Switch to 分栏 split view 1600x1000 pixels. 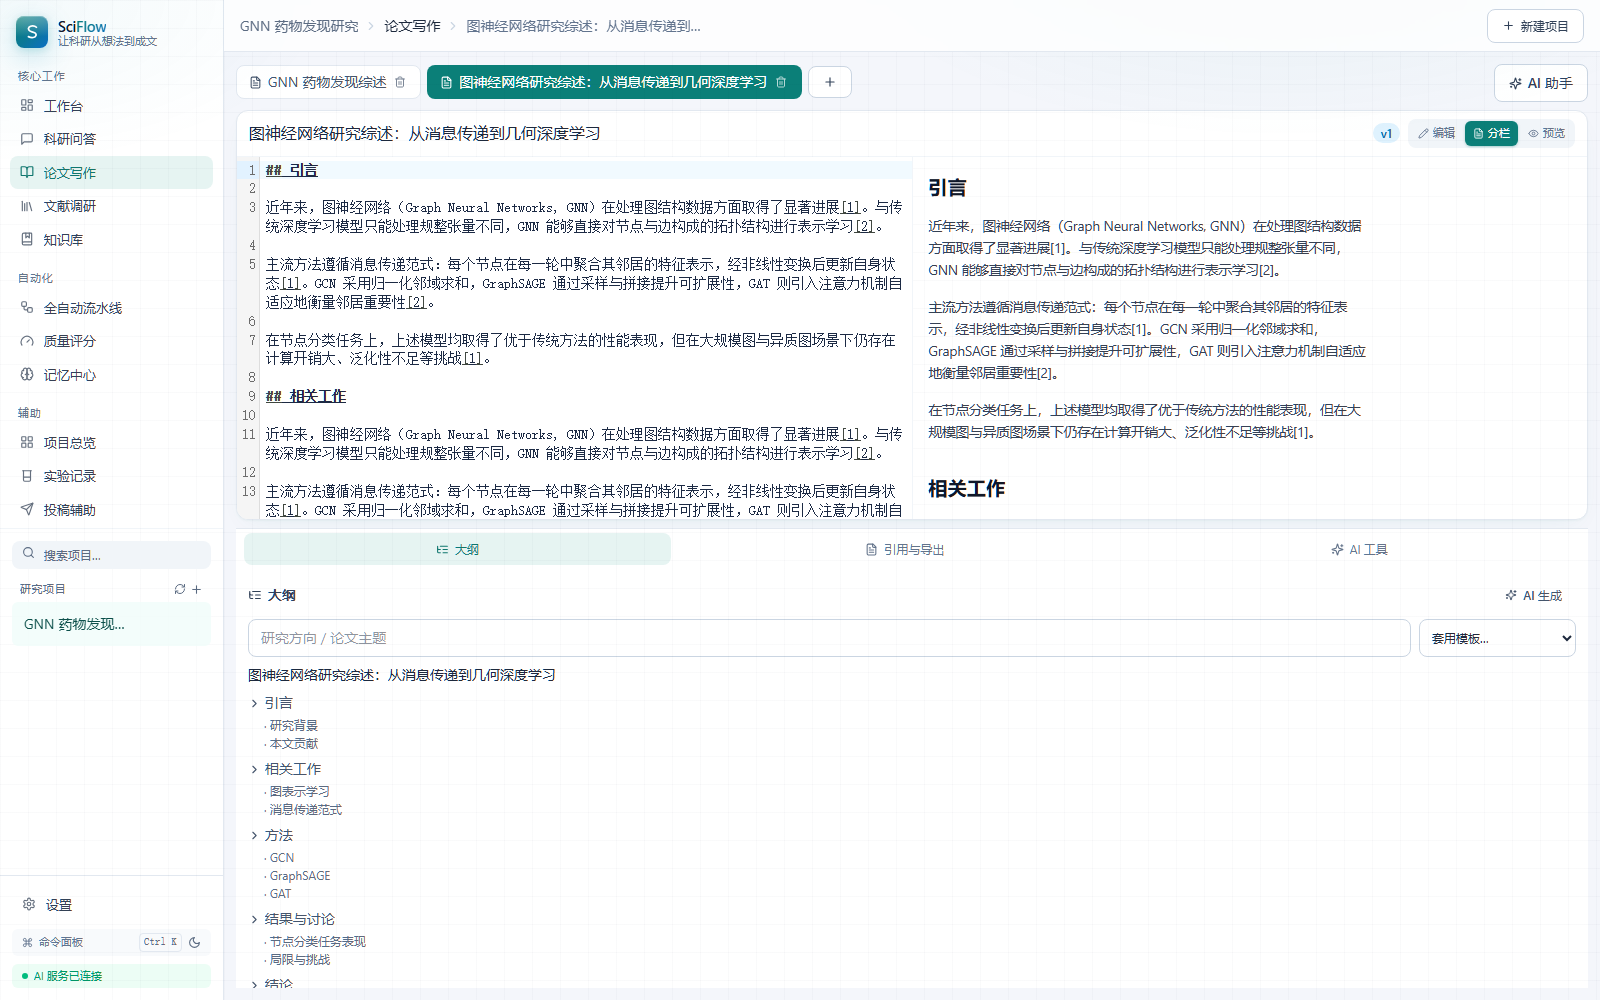pyautogui.click(x=1491, y=133)
